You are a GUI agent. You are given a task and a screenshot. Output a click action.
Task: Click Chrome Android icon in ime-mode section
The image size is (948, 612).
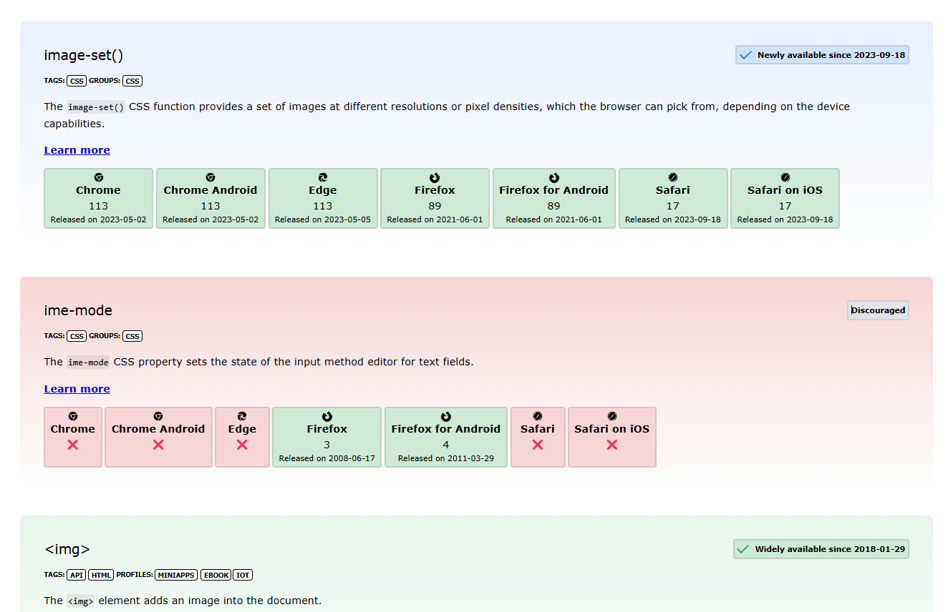click(158, 416)
